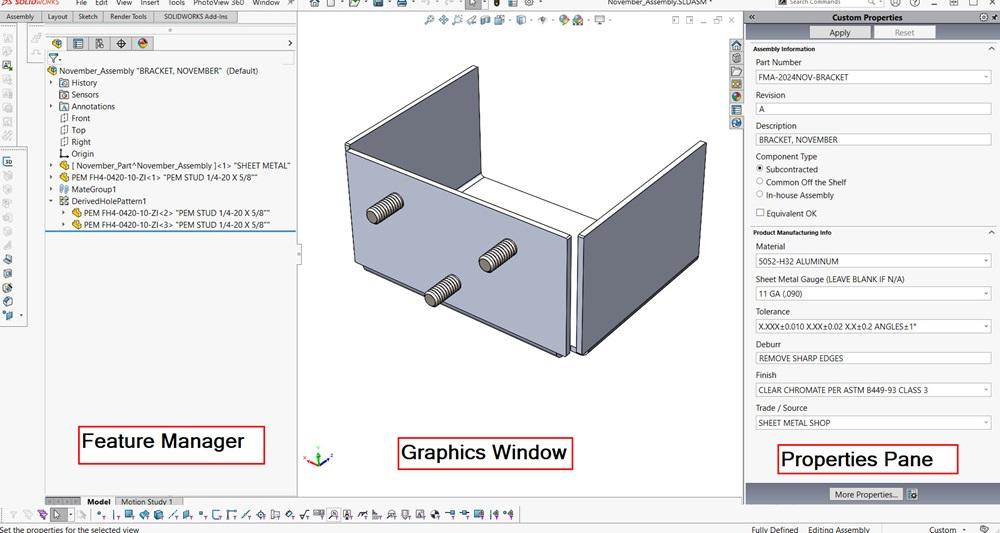
Task: Enable the Equivalent OK checkbox
Action: click(760, 213)
